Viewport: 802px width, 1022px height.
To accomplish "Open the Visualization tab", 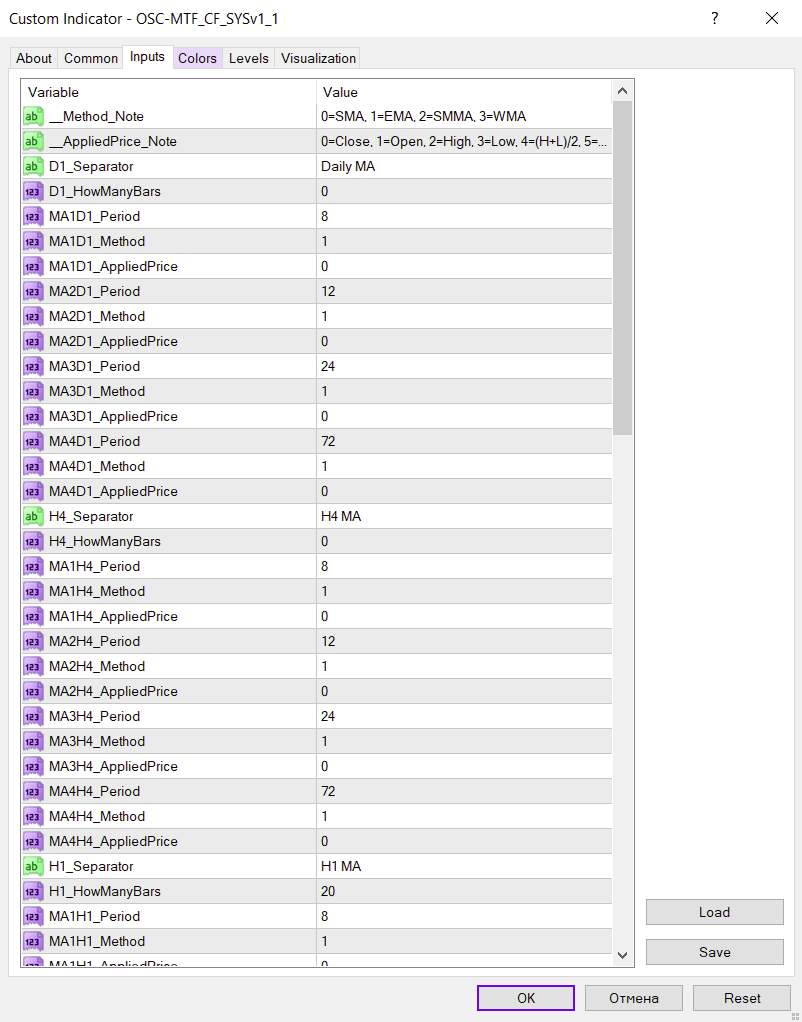I will point(318,58).
